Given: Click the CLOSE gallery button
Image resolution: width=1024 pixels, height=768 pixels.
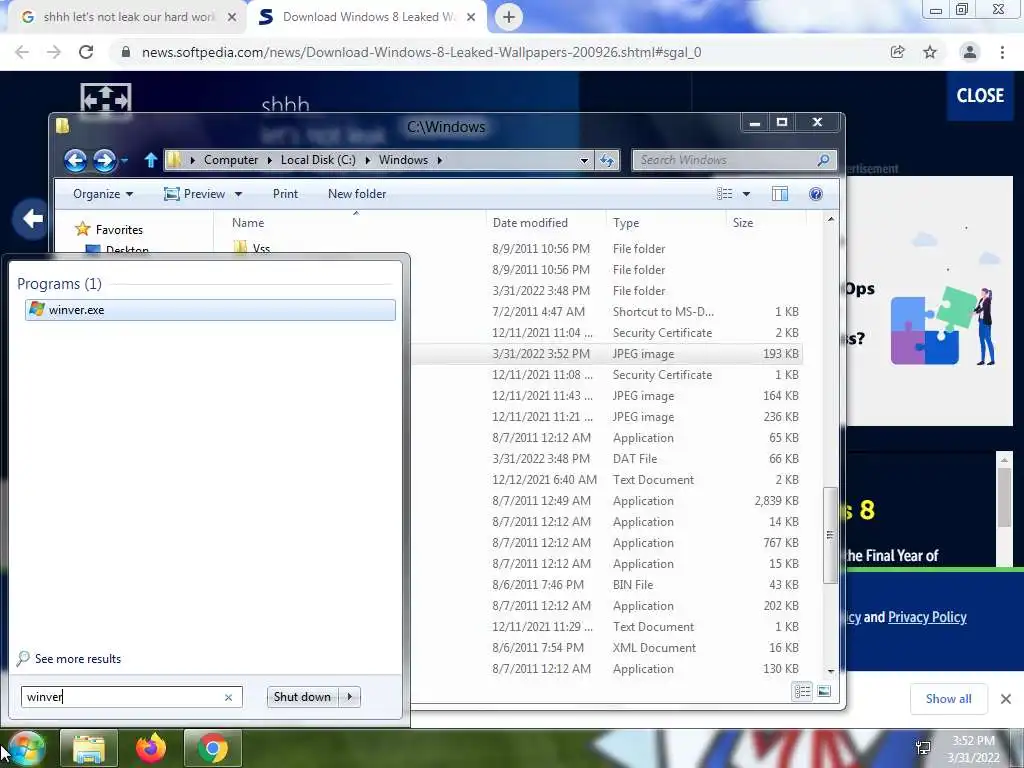Looking at the screenshot, I should pos(980,95).
